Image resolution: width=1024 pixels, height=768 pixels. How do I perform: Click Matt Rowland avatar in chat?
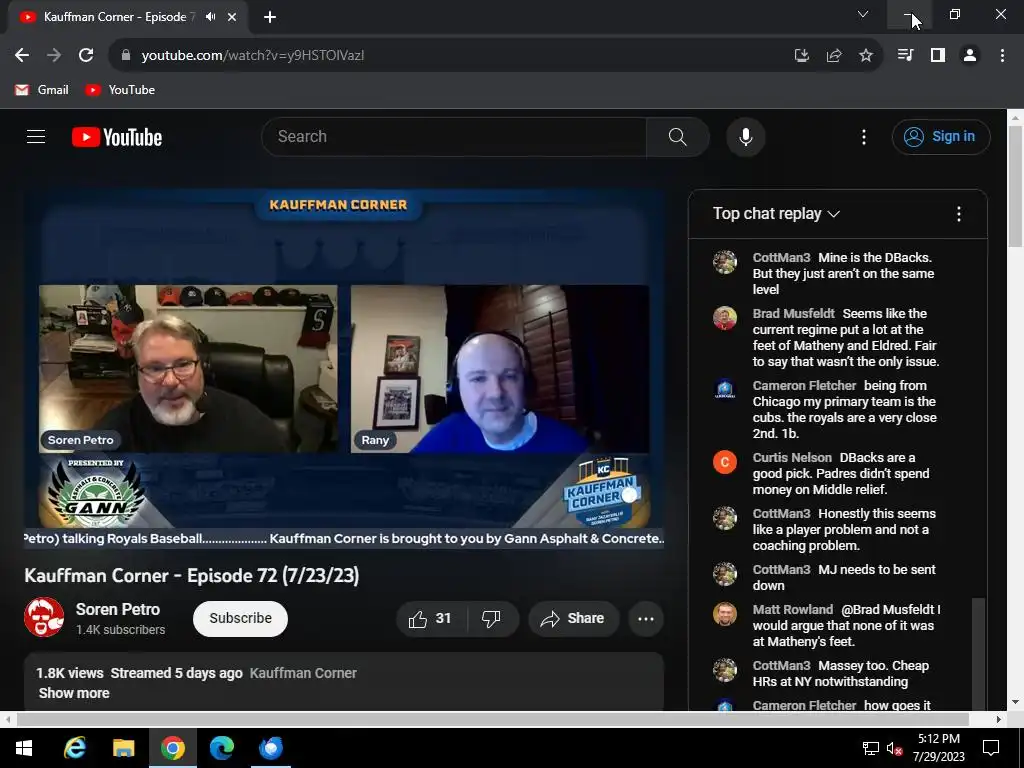pos(725,614)
